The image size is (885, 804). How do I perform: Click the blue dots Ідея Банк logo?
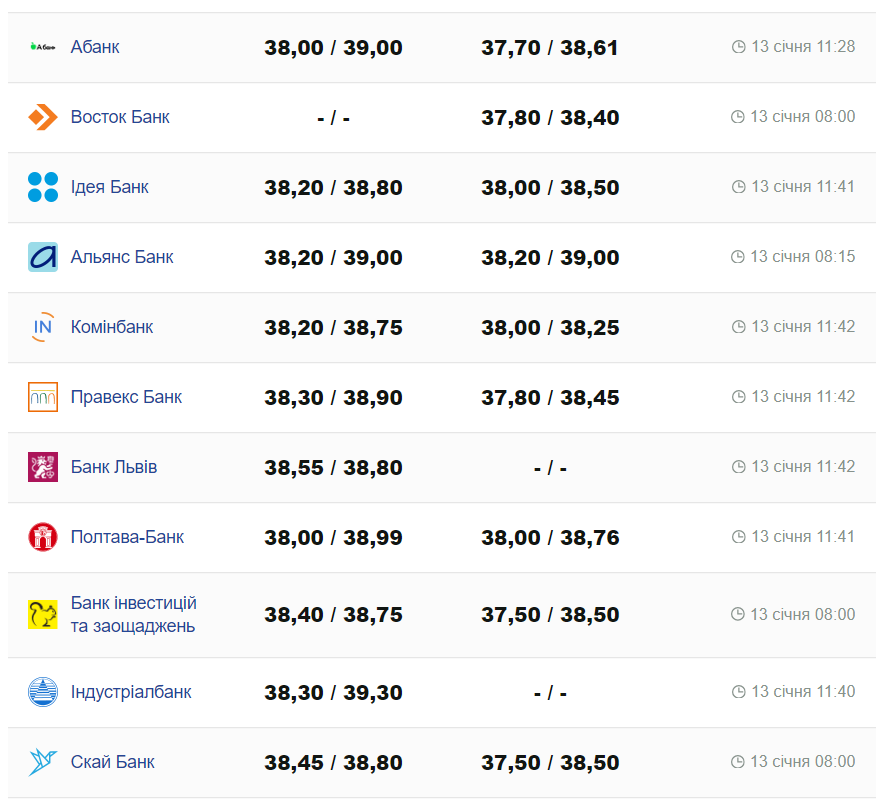tap(43, 187)
